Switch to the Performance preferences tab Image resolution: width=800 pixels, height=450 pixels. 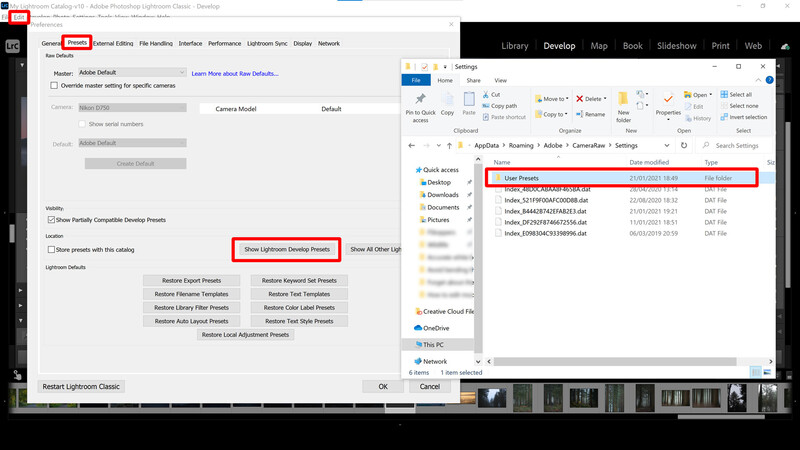click(224, 43)
